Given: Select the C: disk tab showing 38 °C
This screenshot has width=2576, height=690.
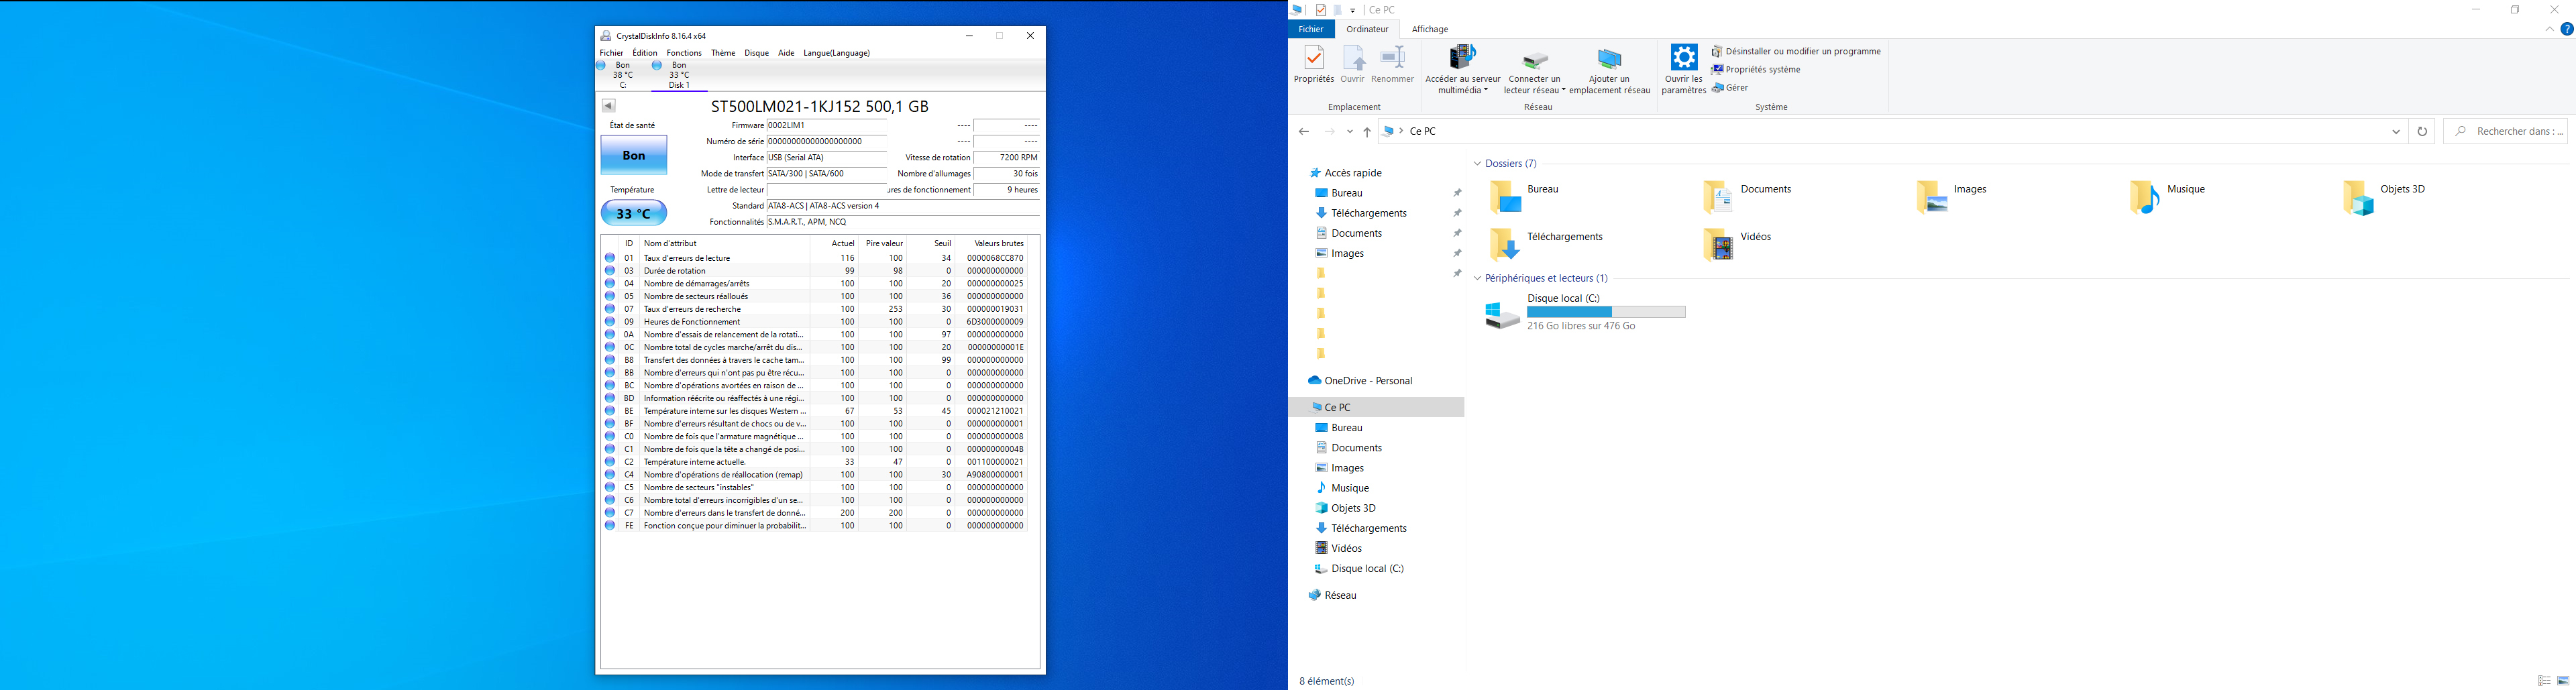Looking at the screenshot, I should pyautogui.click(x=623, y=75).
